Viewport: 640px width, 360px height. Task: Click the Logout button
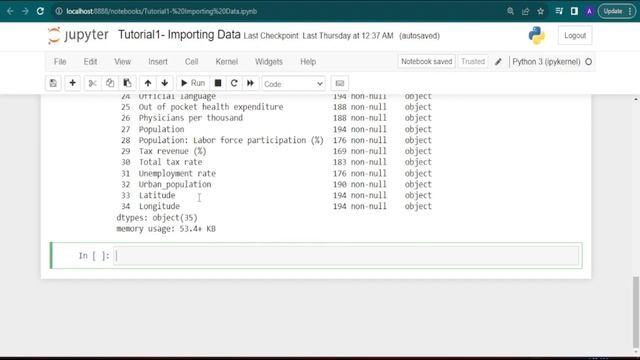(x=575, y=36)
